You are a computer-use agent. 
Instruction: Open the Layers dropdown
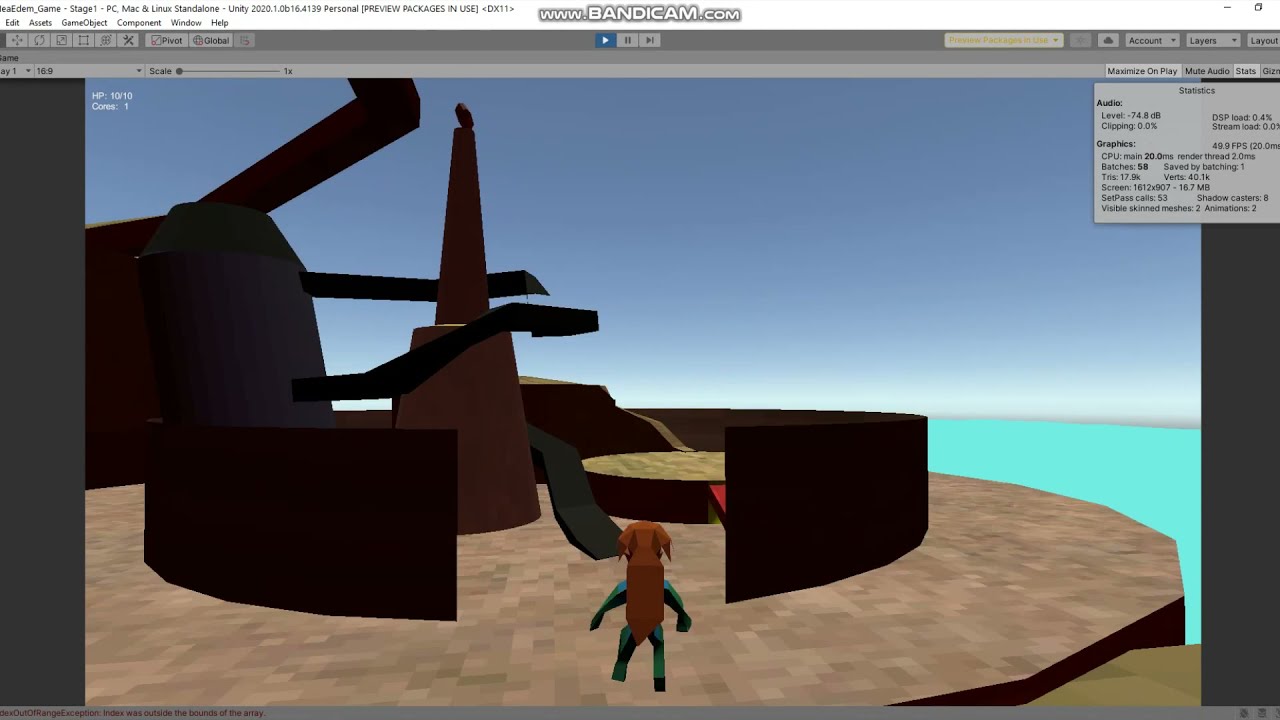tap(1213, 40)
